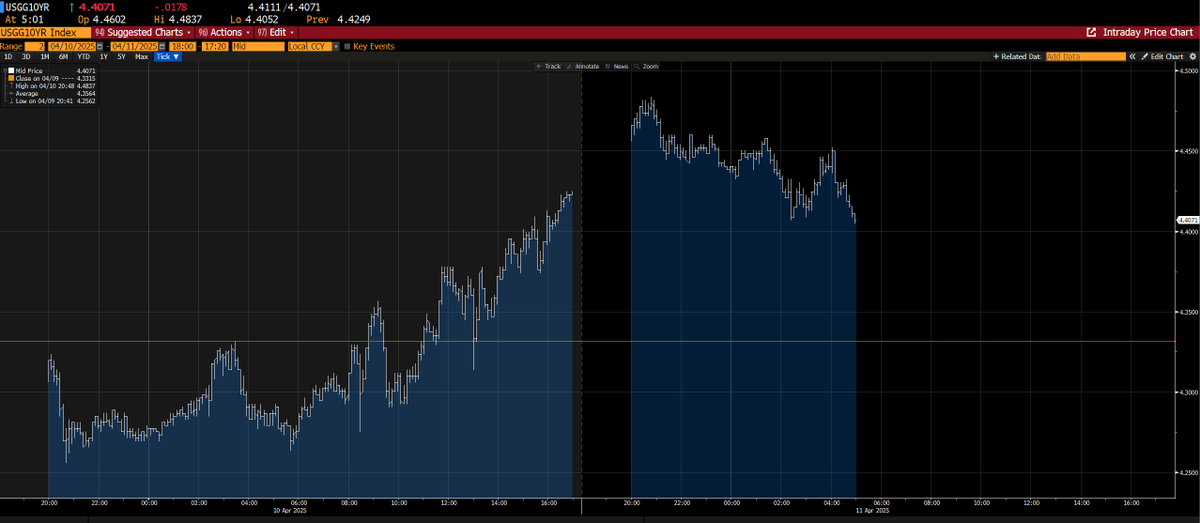Click Related Data plus button
Image resolution: width=1200 pixels, height=523 pixels.
(x=1017, y=57)
